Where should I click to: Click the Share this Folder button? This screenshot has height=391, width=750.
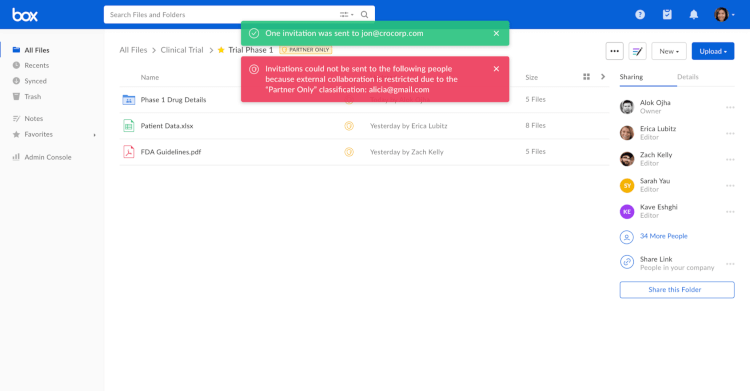677,290
